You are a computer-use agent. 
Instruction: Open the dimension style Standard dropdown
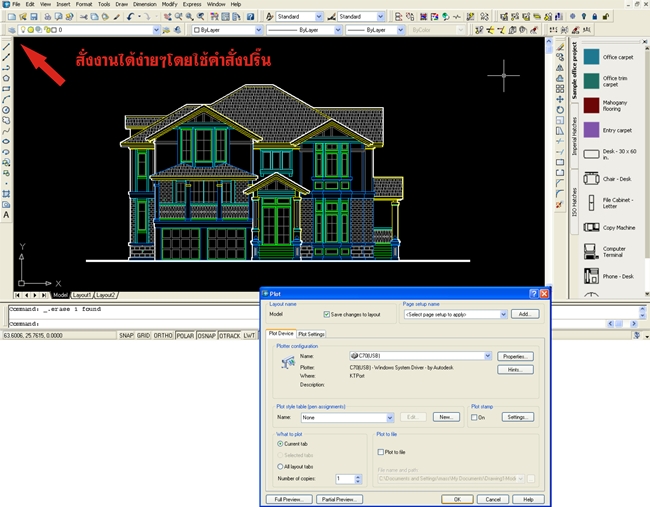click(361, 17)
